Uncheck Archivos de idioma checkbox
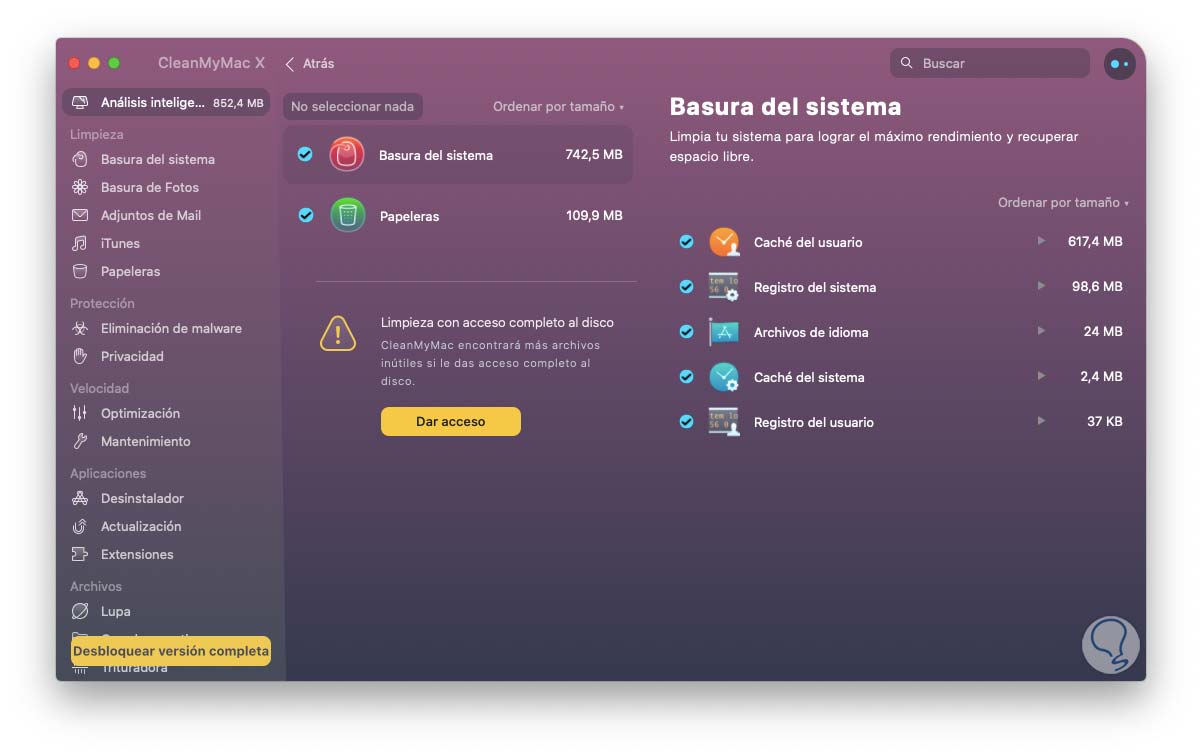 point(686,331)
